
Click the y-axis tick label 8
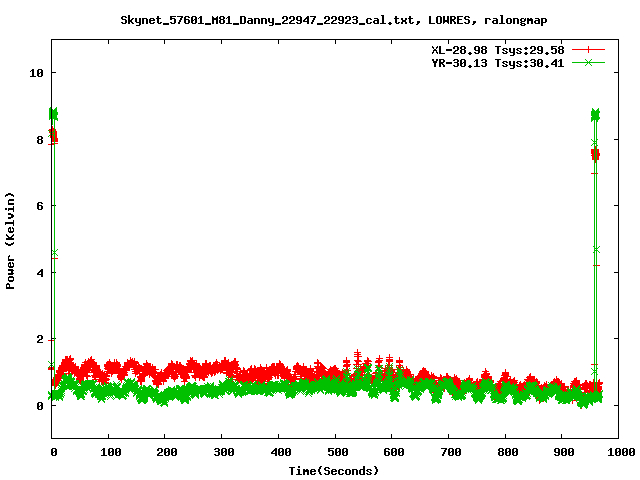click(x=40, y=140)
